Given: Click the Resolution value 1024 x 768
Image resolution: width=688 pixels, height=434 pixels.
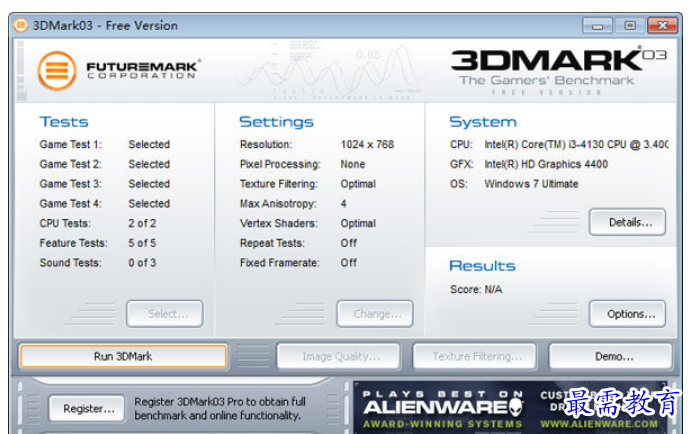Looking at the screenshot, I should tap(367, 144).
